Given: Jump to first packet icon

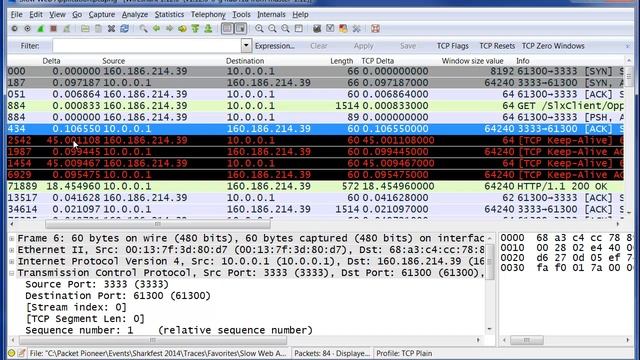Looking at the screenshot, I should (195, 29).
